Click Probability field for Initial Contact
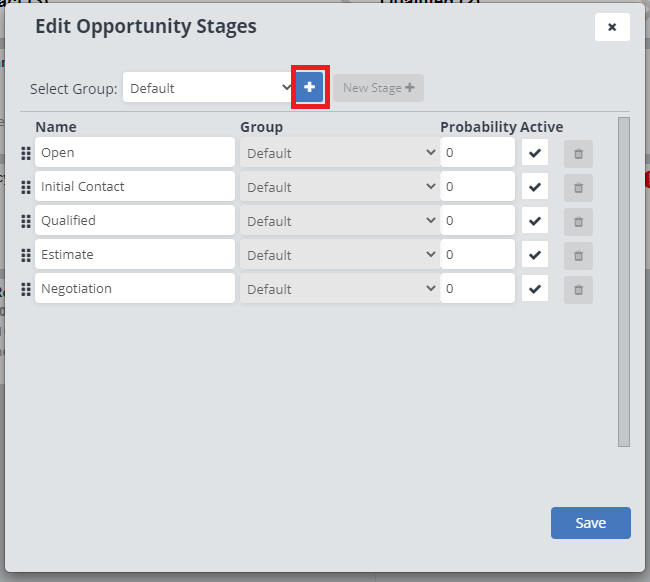 click(477, 187)
